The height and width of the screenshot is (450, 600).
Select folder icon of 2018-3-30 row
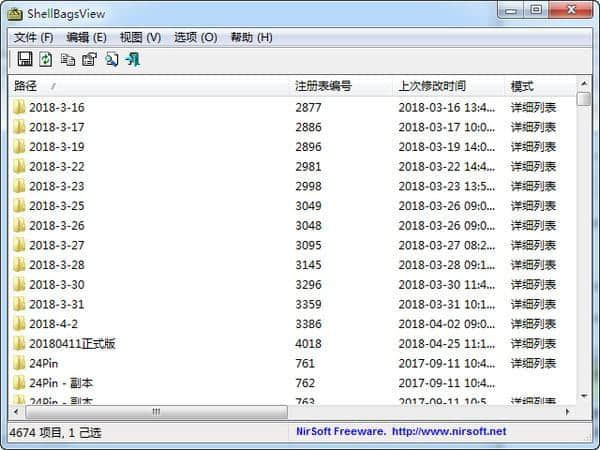pos(19,285)
